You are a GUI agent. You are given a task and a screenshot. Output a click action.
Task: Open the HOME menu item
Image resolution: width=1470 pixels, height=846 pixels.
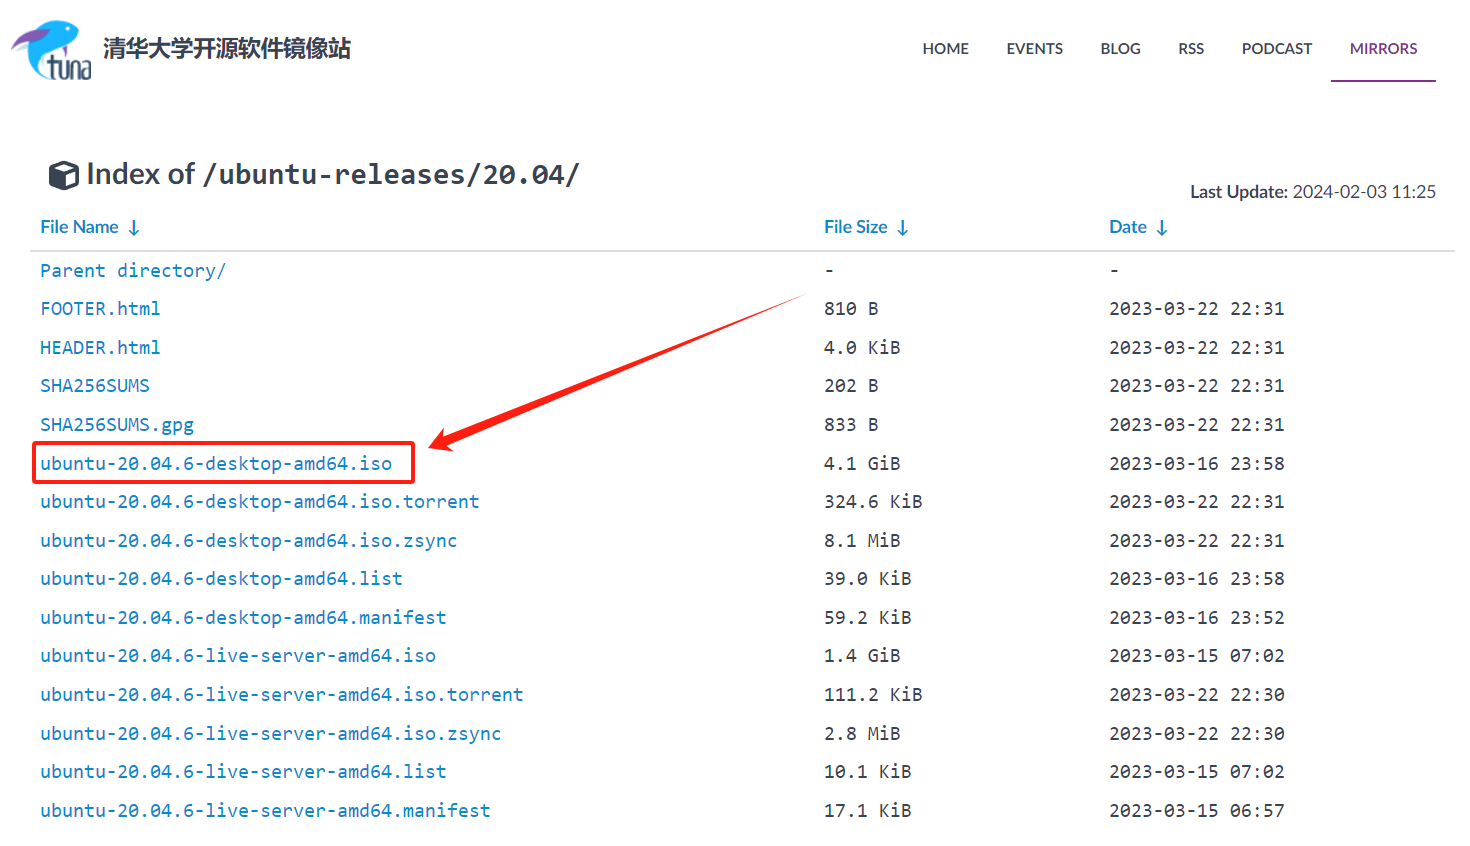[944, 48]
